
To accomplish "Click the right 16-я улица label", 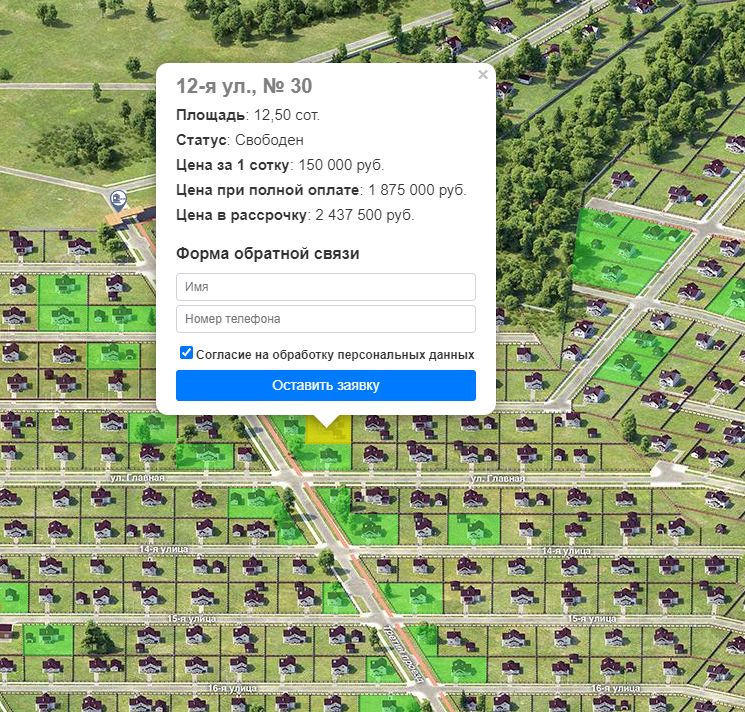I will [616, 688].
